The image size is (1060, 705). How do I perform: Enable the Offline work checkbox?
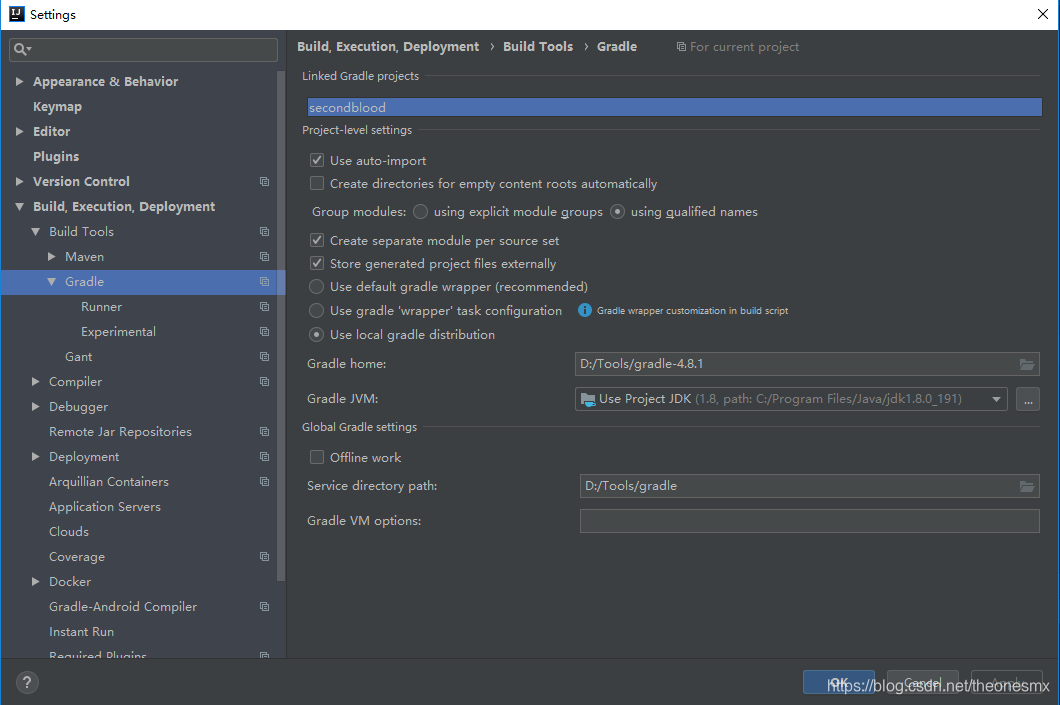coord(316,458)
